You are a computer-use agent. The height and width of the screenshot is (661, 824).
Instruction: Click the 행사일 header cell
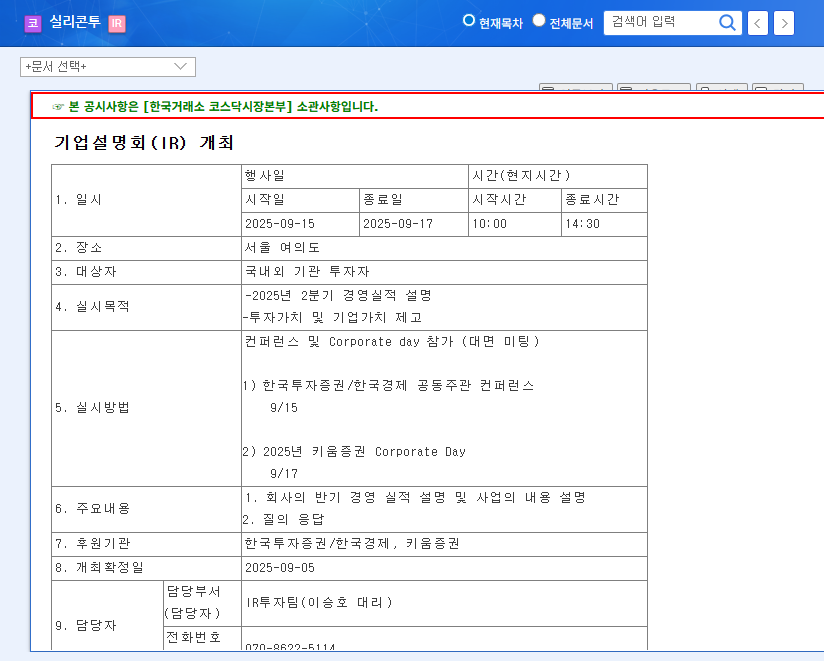tap(355, 176)
